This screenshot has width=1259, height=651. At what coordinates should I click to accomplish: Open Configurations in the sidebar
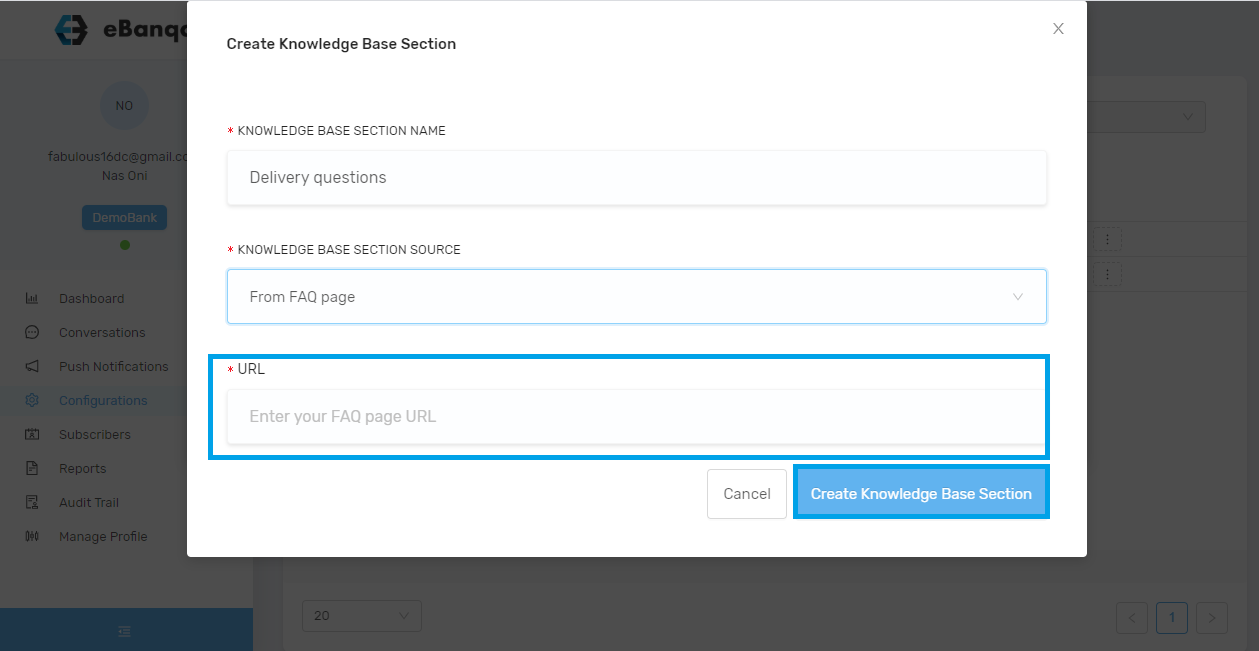click(103, 400)
